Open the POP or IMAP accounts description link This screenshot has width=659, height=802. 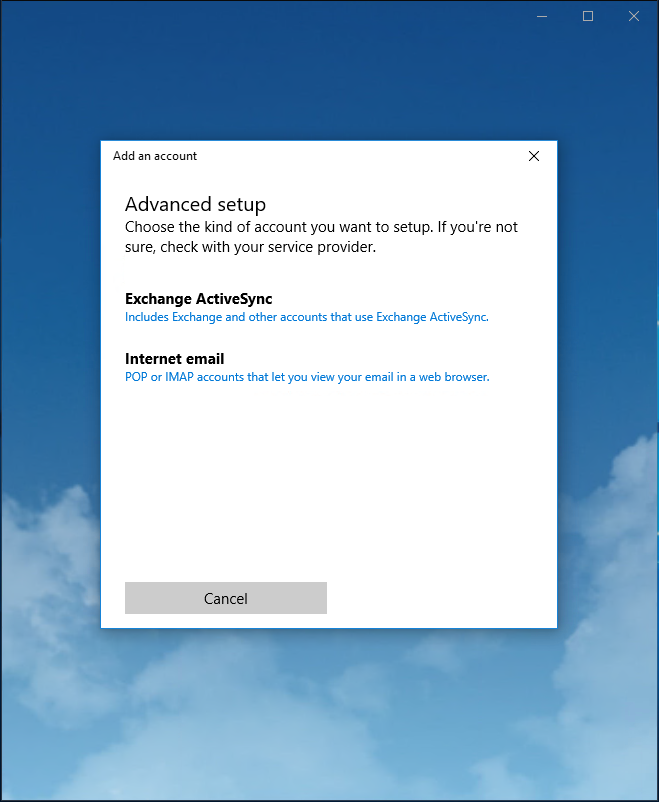307,377
